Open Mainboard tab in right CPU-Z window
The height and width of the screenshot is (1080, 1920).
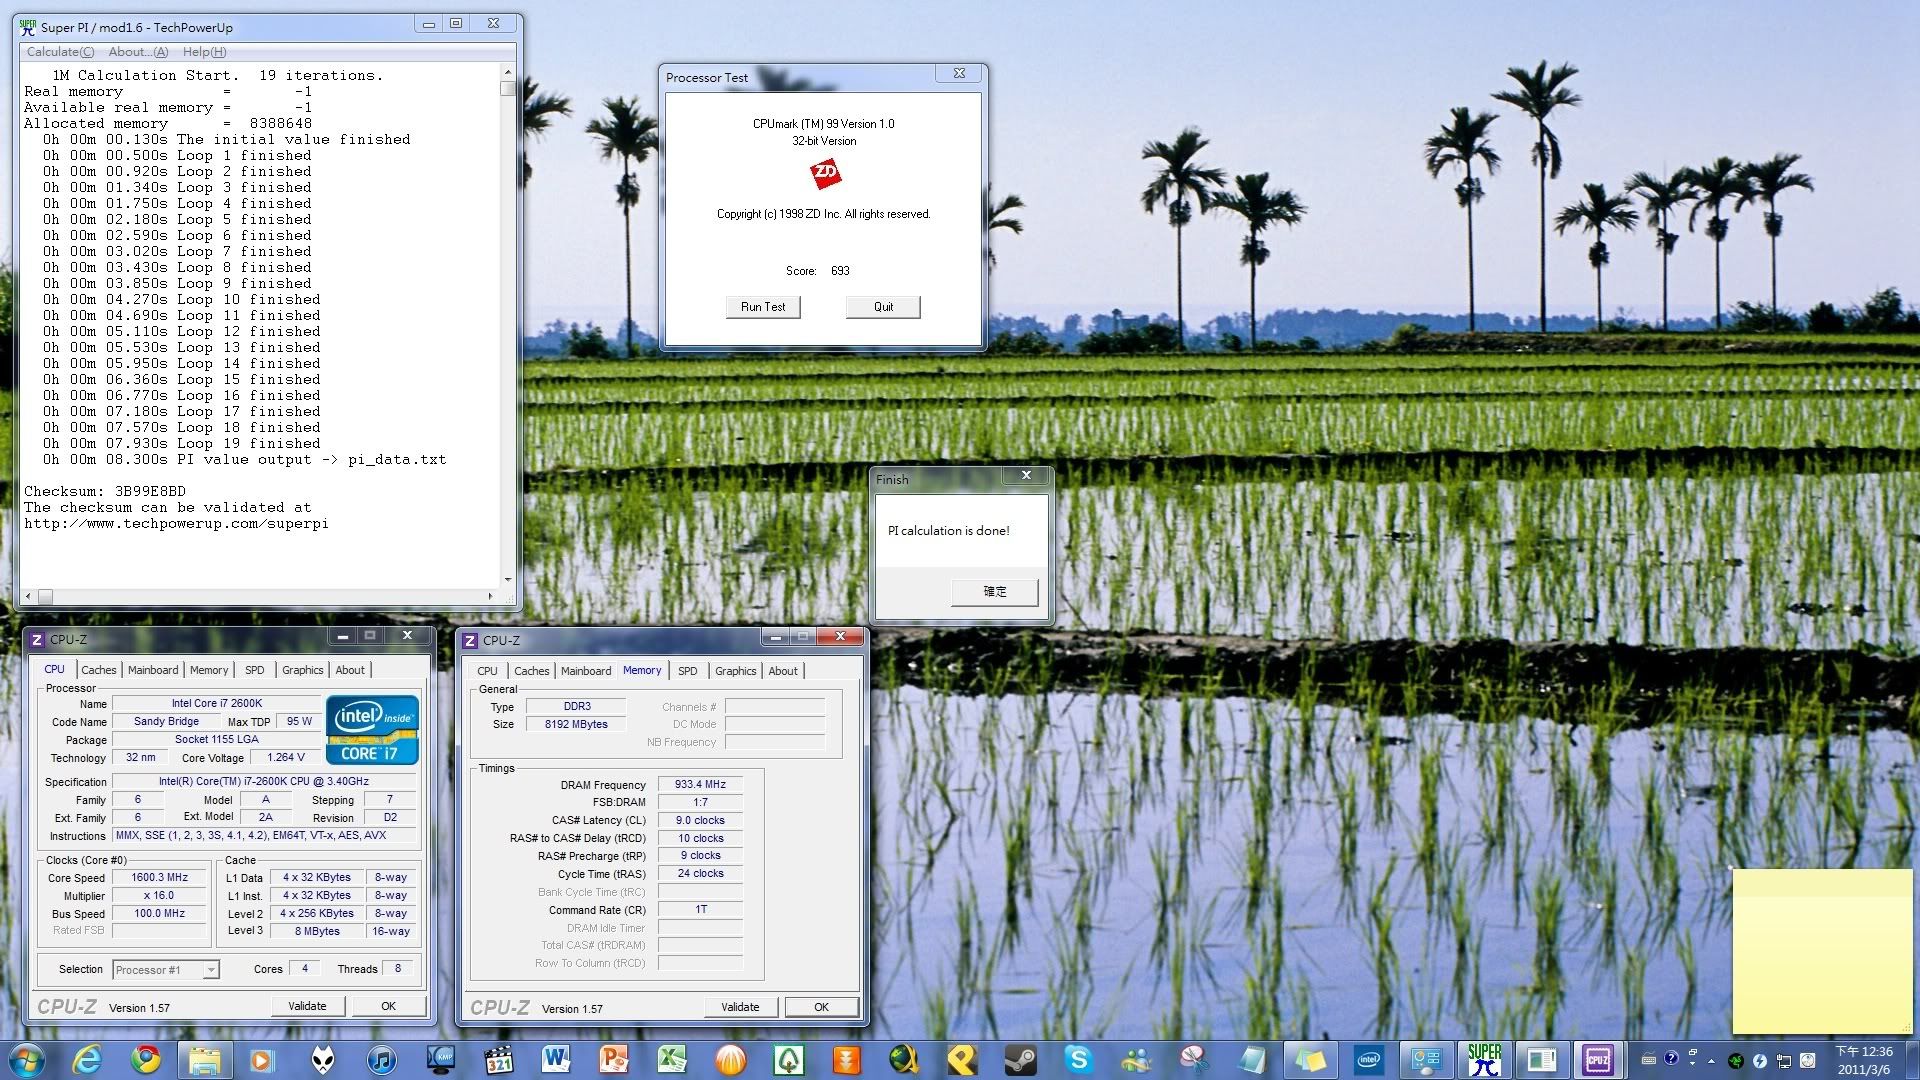tap(586, 671)
